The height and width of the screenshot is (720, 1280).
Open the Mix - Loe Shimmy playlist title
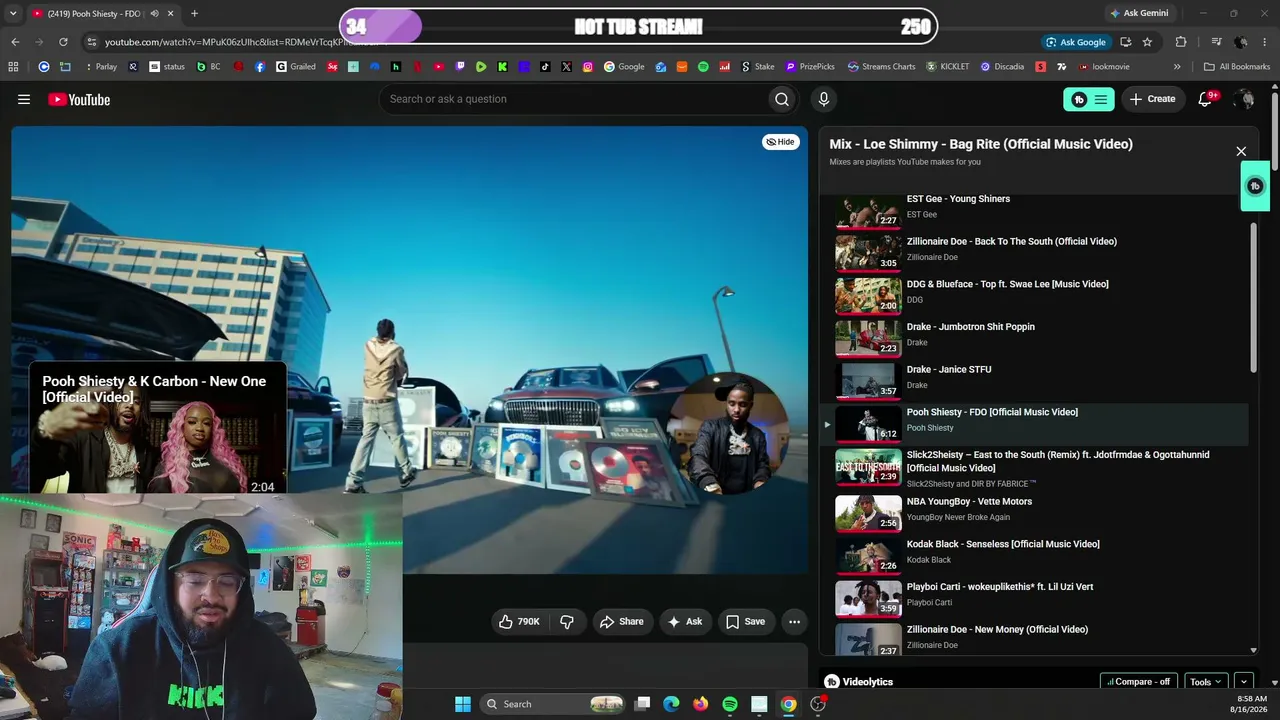tap(981, 144)
